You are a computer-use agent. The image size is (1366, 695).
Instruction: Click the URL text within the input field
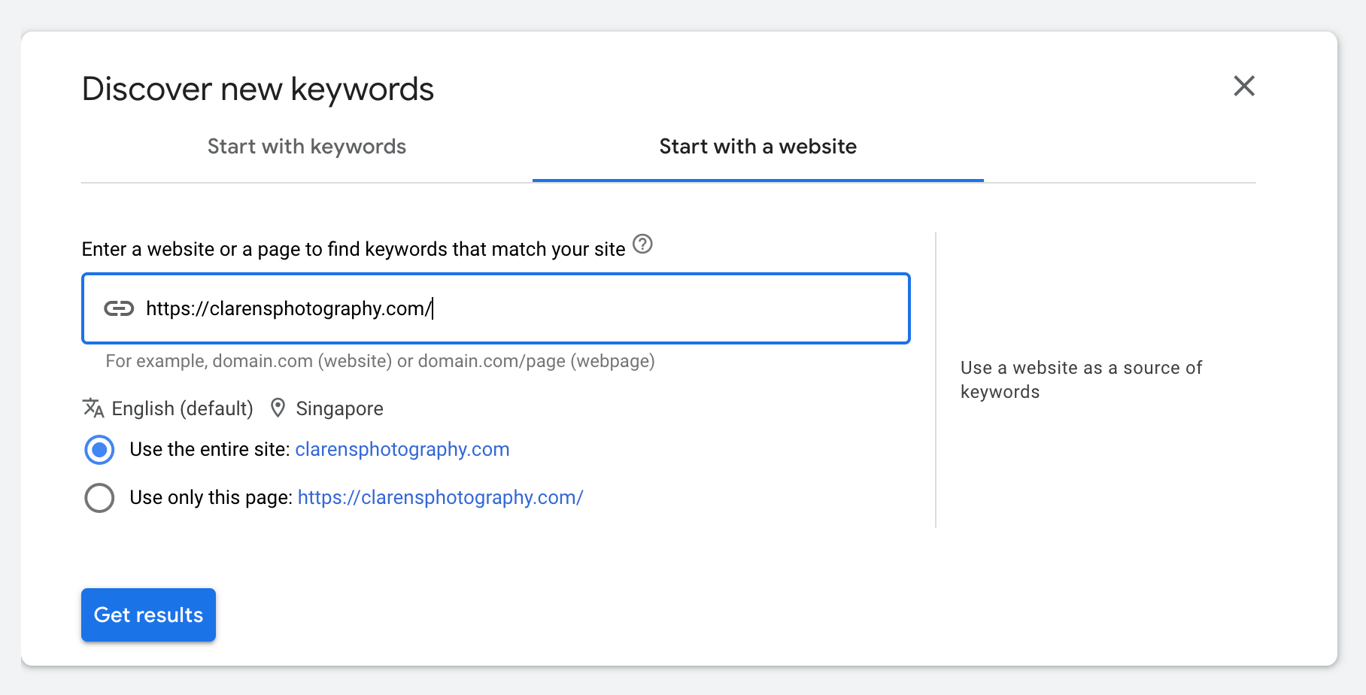(x=290, y=308)
